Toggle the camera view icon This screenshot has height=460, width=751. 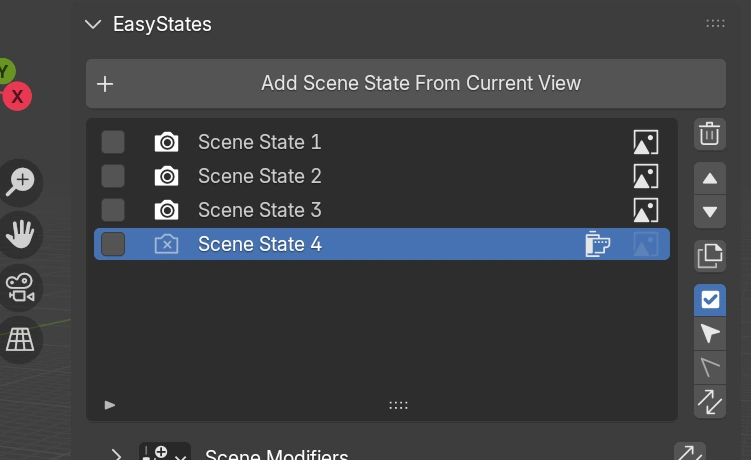click(20, 287)
